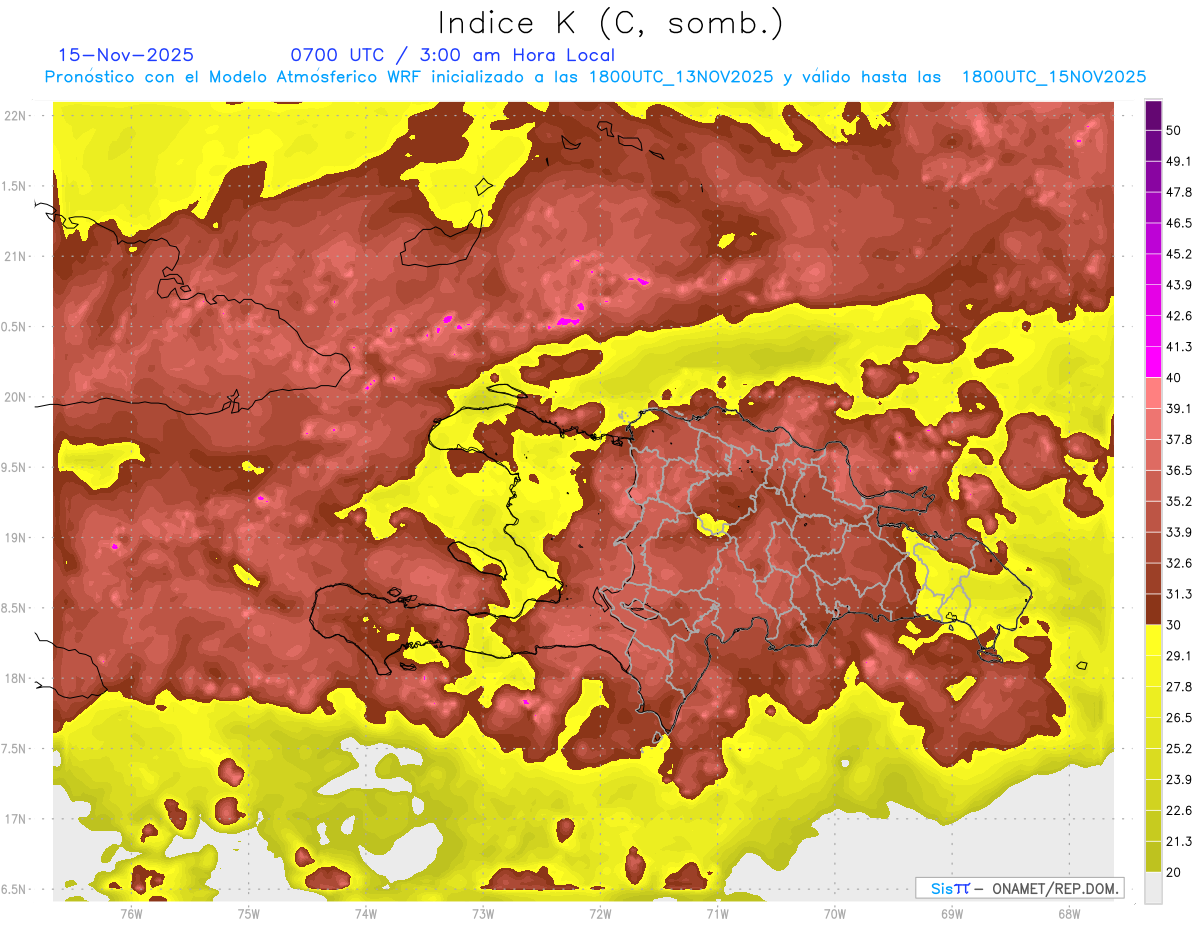This screenshot has width=1200, height=927.
Task: Click the colorbar value "50"
Action: (x=1175, y=130)
